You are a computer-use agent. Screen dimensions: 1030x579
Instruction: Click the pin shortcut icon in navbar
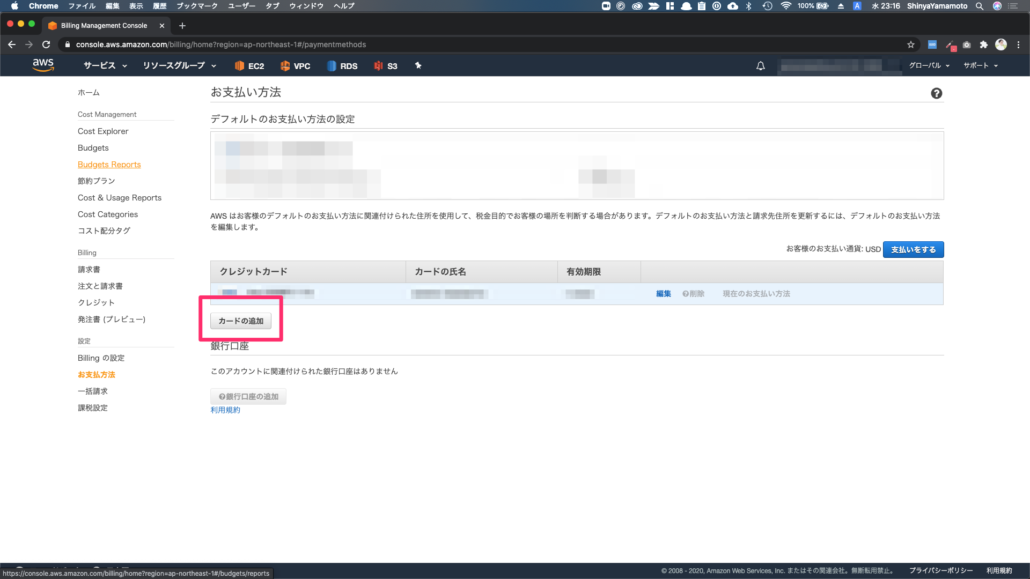pyautogui.click(x=418, y=66)
